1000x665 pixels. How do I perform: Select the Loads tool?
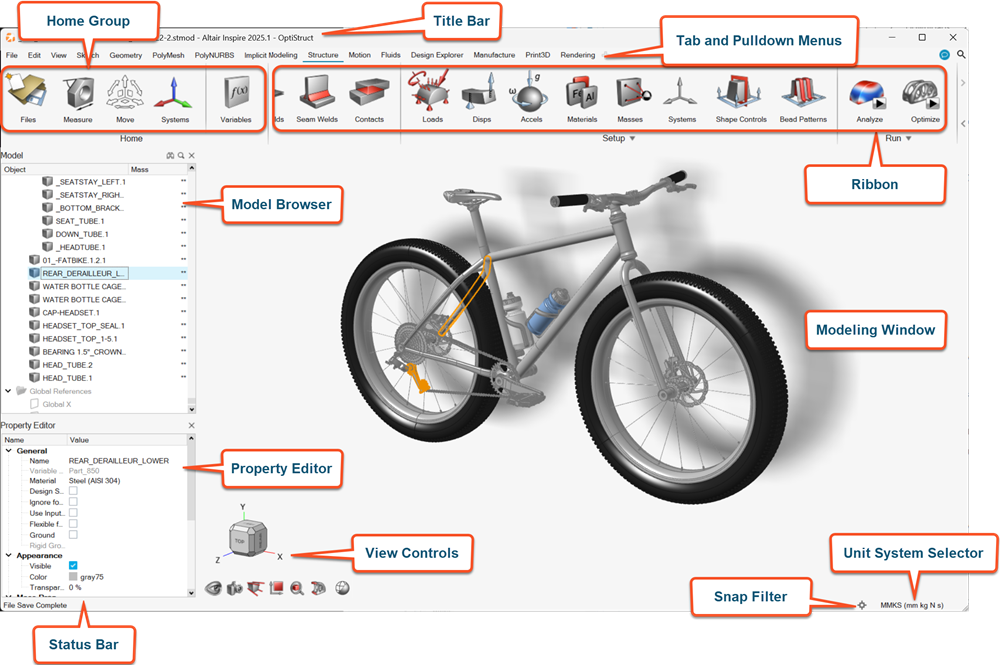tap(432, 98)
